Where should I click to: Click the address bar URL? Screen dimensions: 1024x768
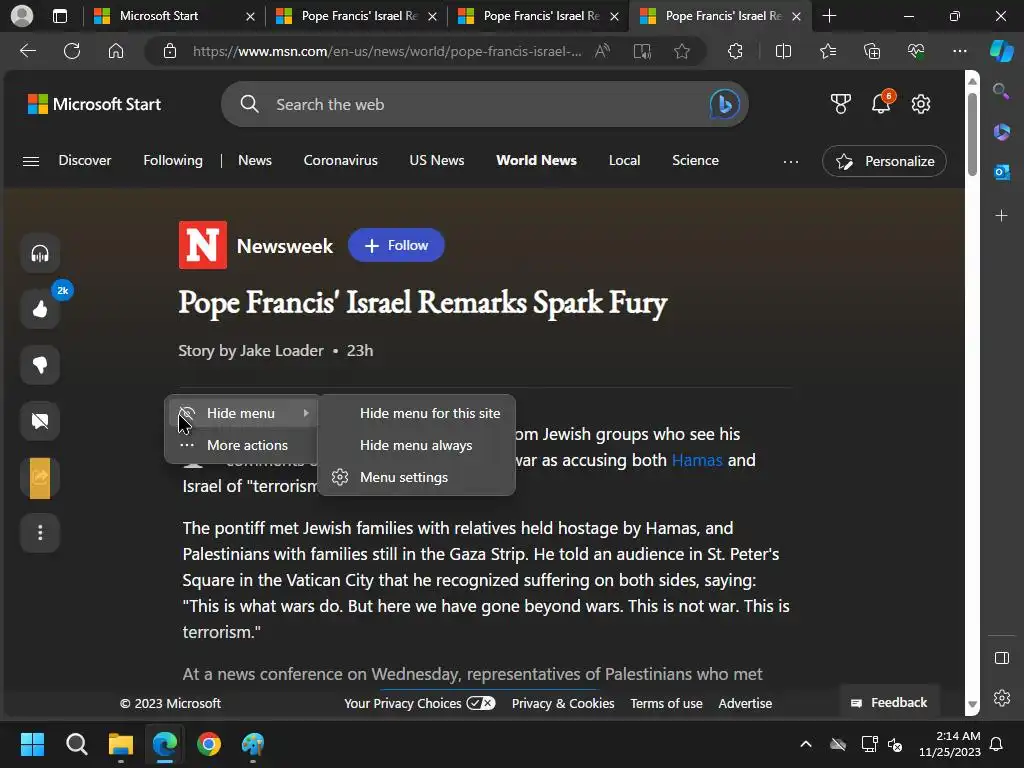pos(387,51)
